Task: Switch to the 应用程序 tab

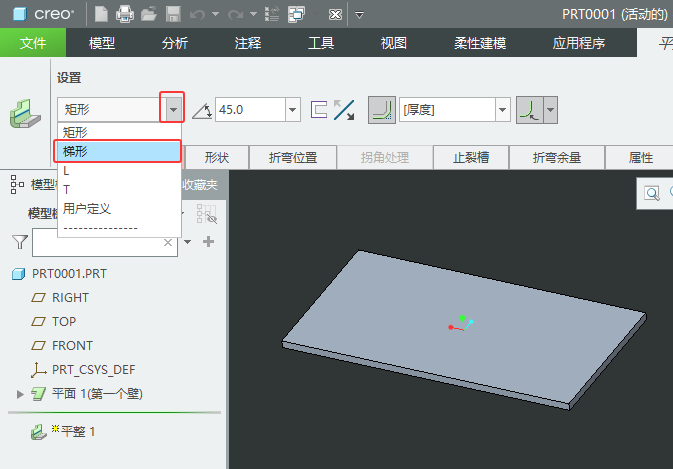Action: (579, 43)
